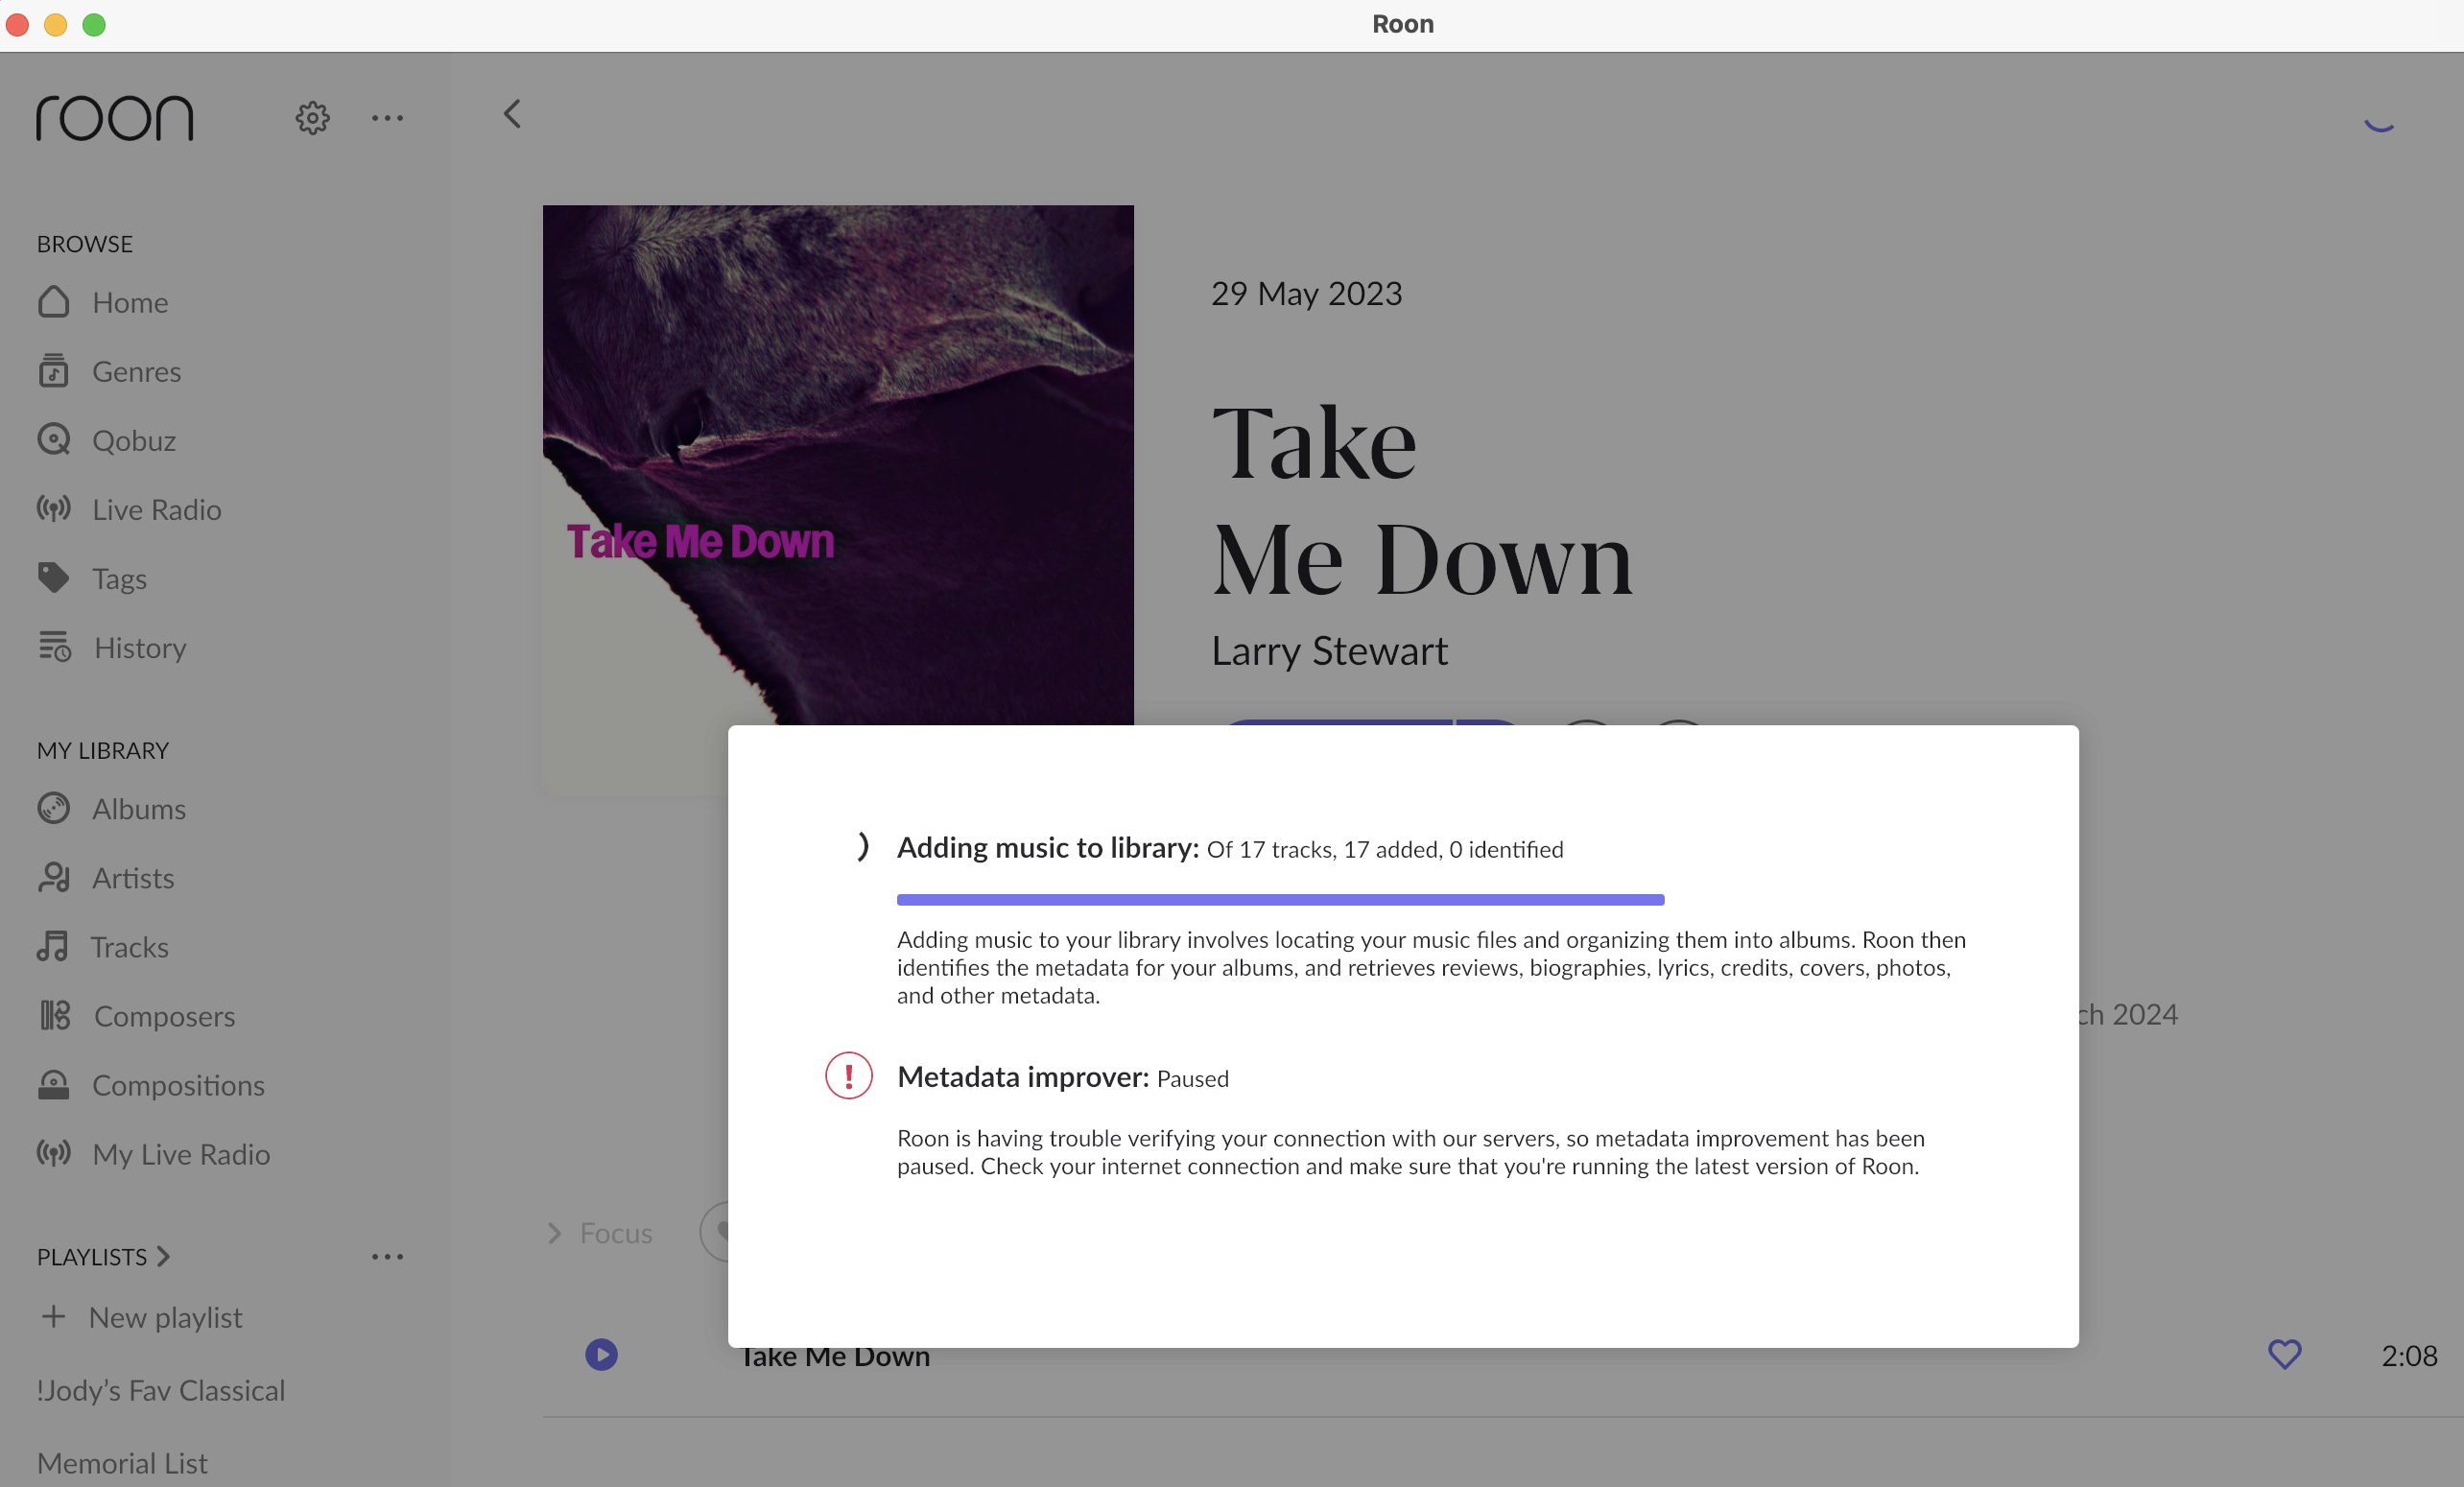Open Roon settings gear icon
Image resolution: width=2464 pixels, height=1487 pixels.
point(312,118)
